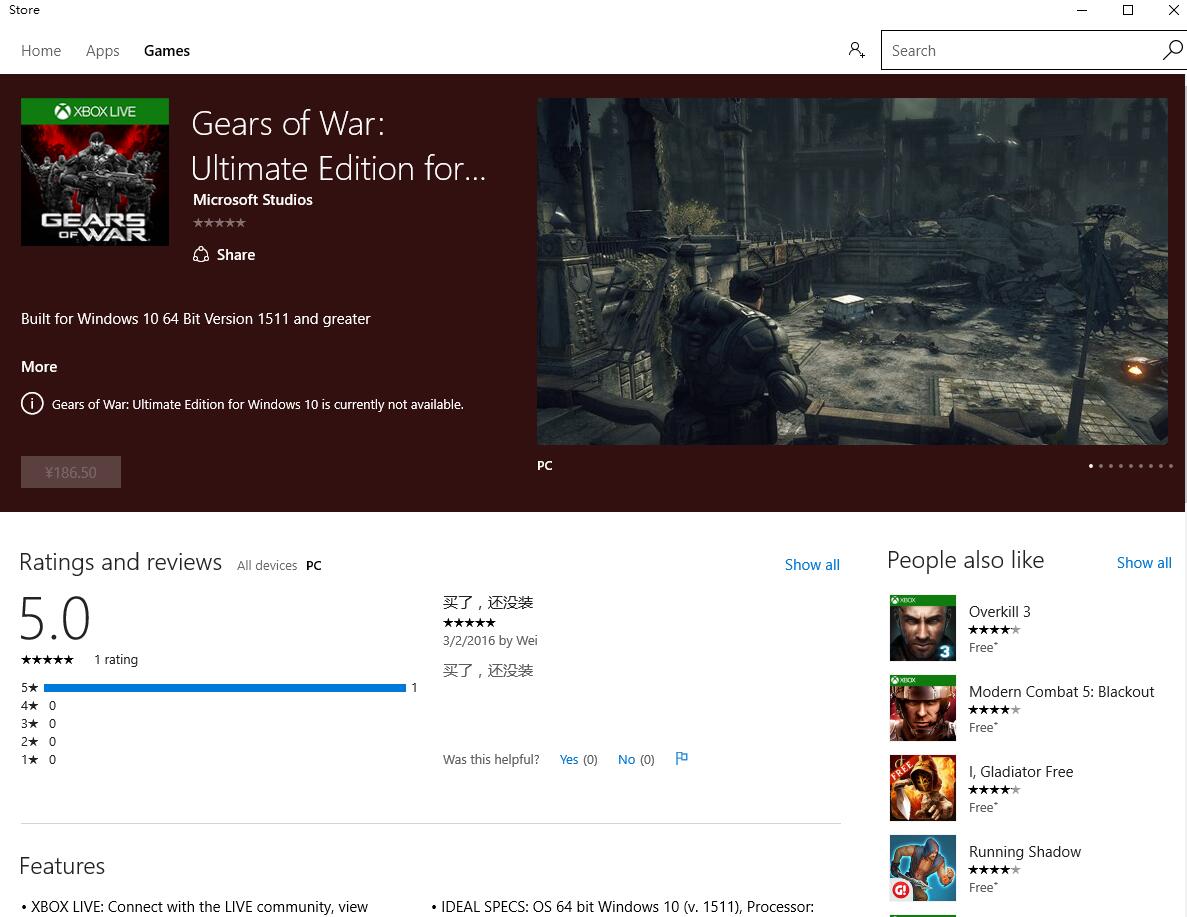1187x917 pixels.
Task: Click the report review flag icon
Action: pyautogui.click(x=681, y=758)
